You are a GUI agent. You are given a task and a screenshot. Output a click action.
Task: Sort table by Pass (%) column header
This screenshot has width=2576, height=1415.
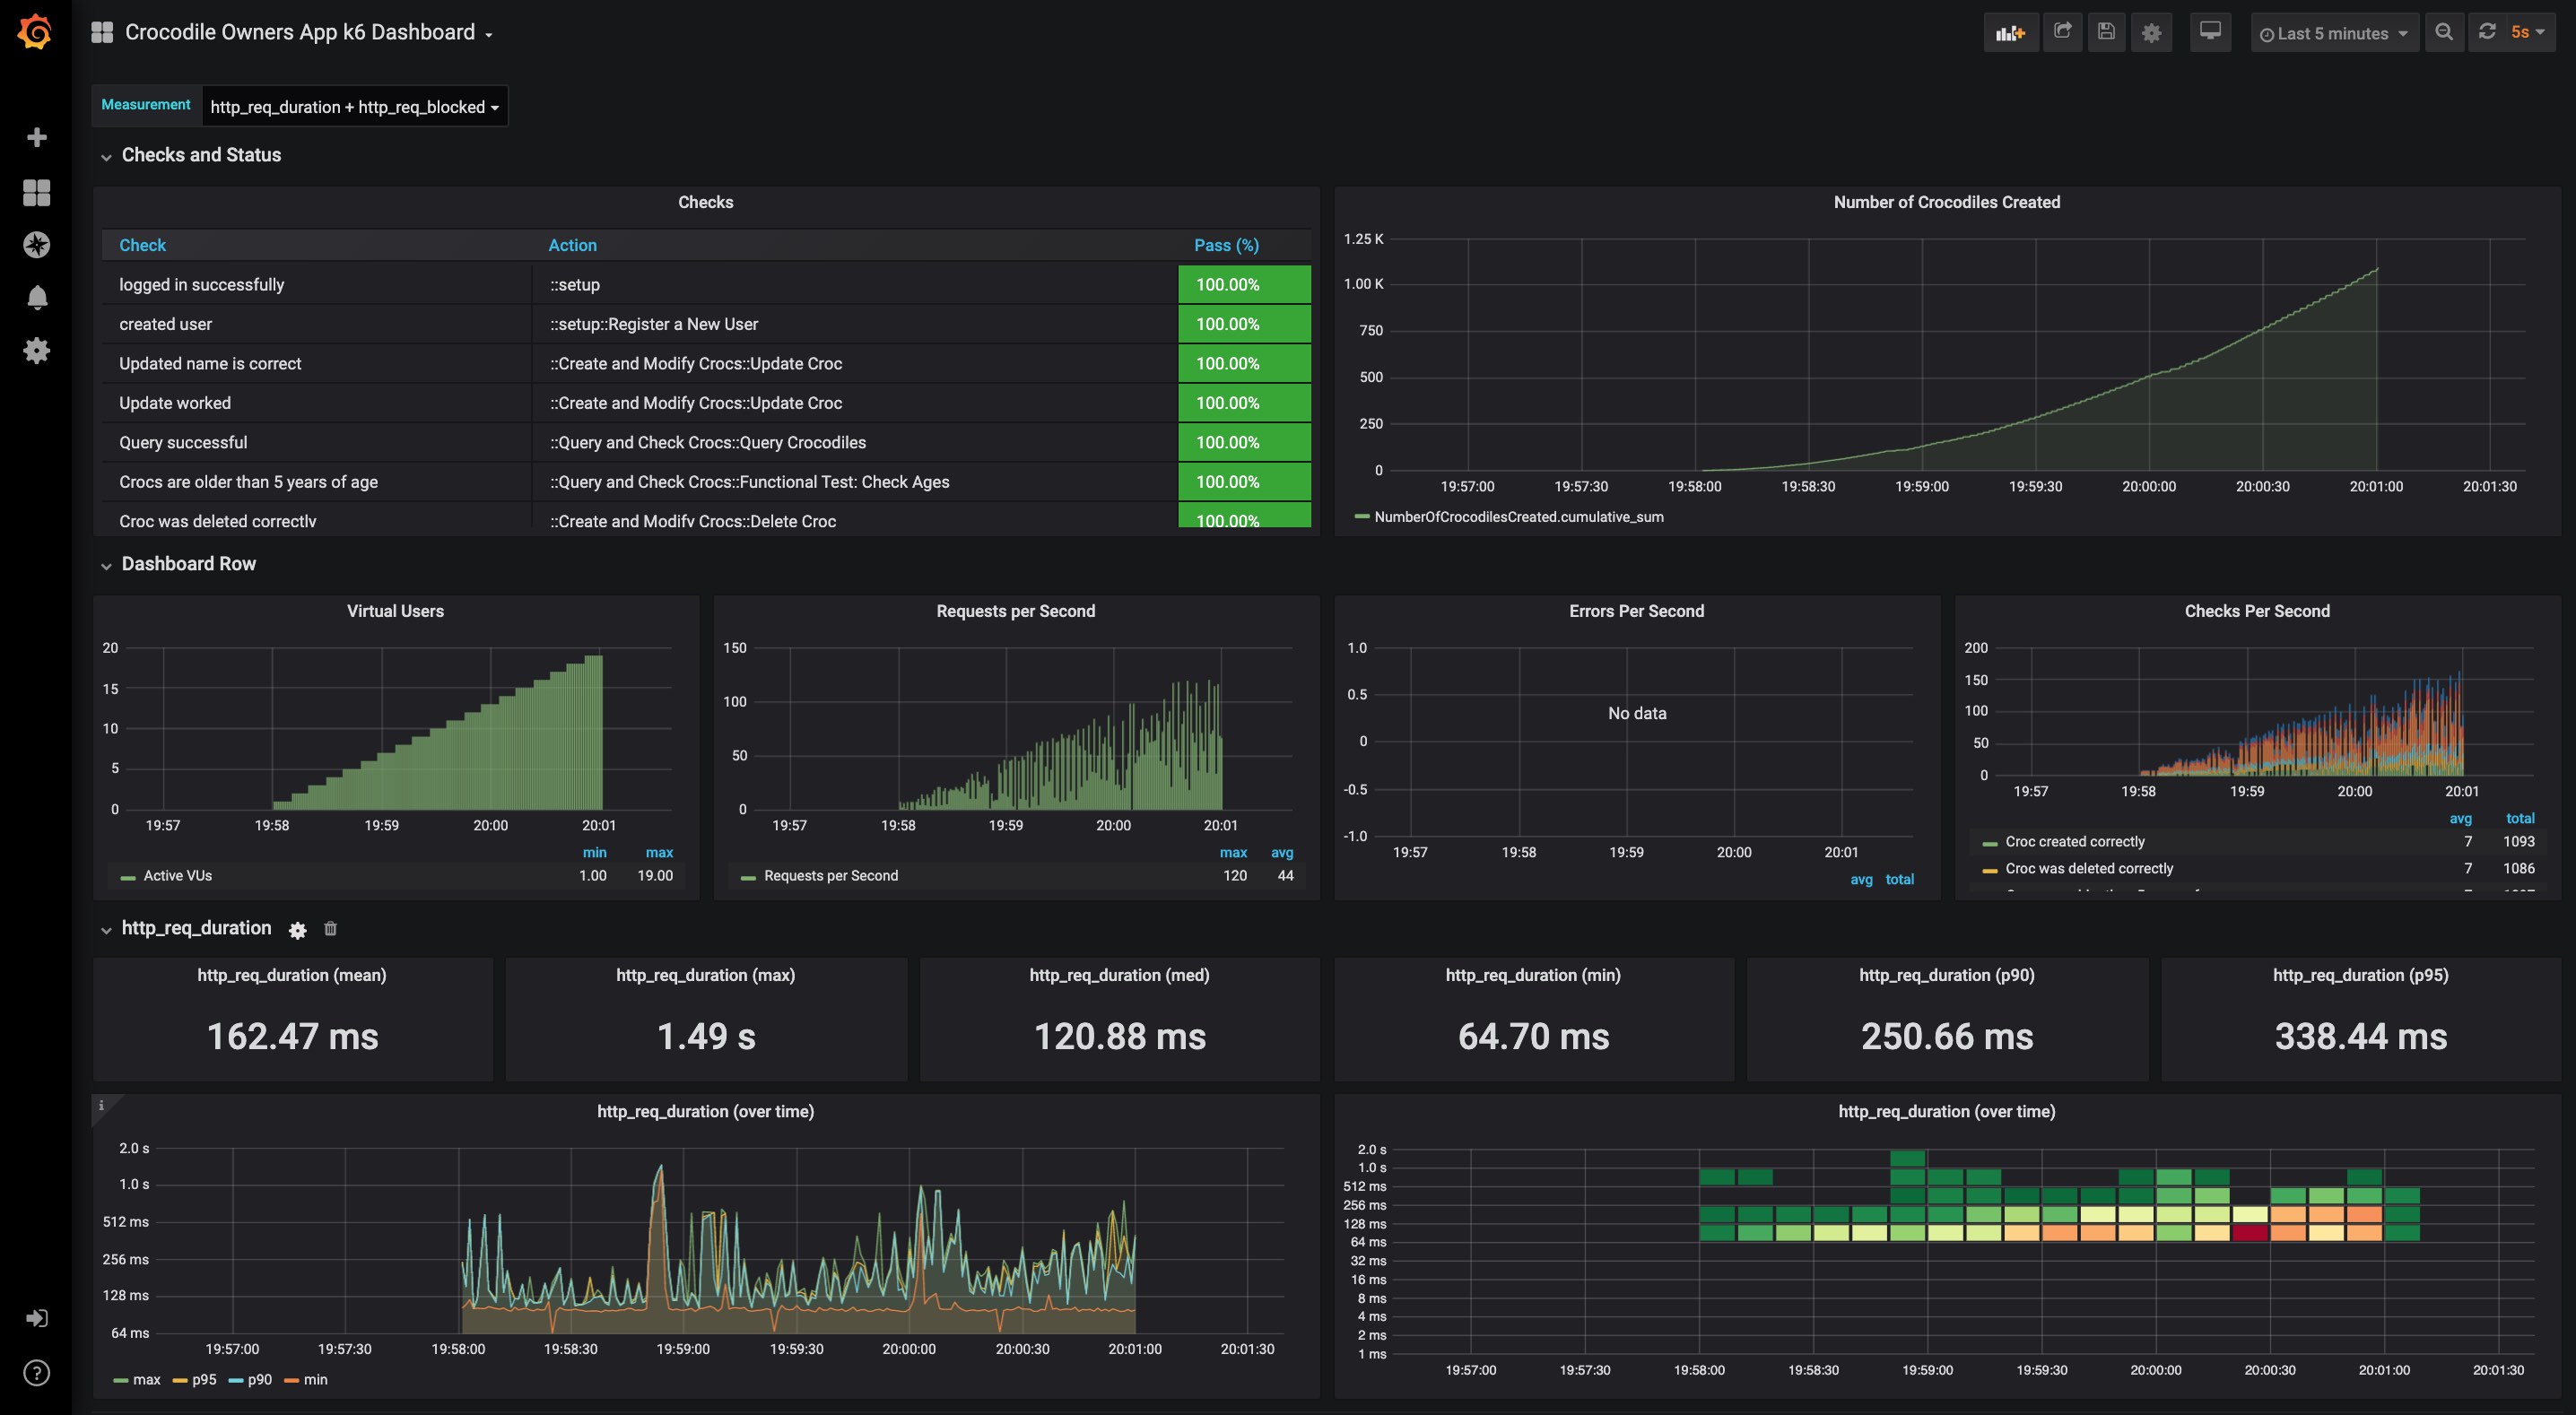[1226, 245]
